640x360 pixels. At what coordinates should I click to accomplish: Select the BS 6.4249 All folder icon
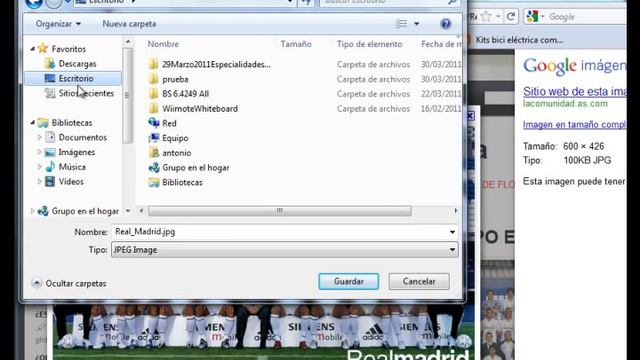tap(153, 93)
